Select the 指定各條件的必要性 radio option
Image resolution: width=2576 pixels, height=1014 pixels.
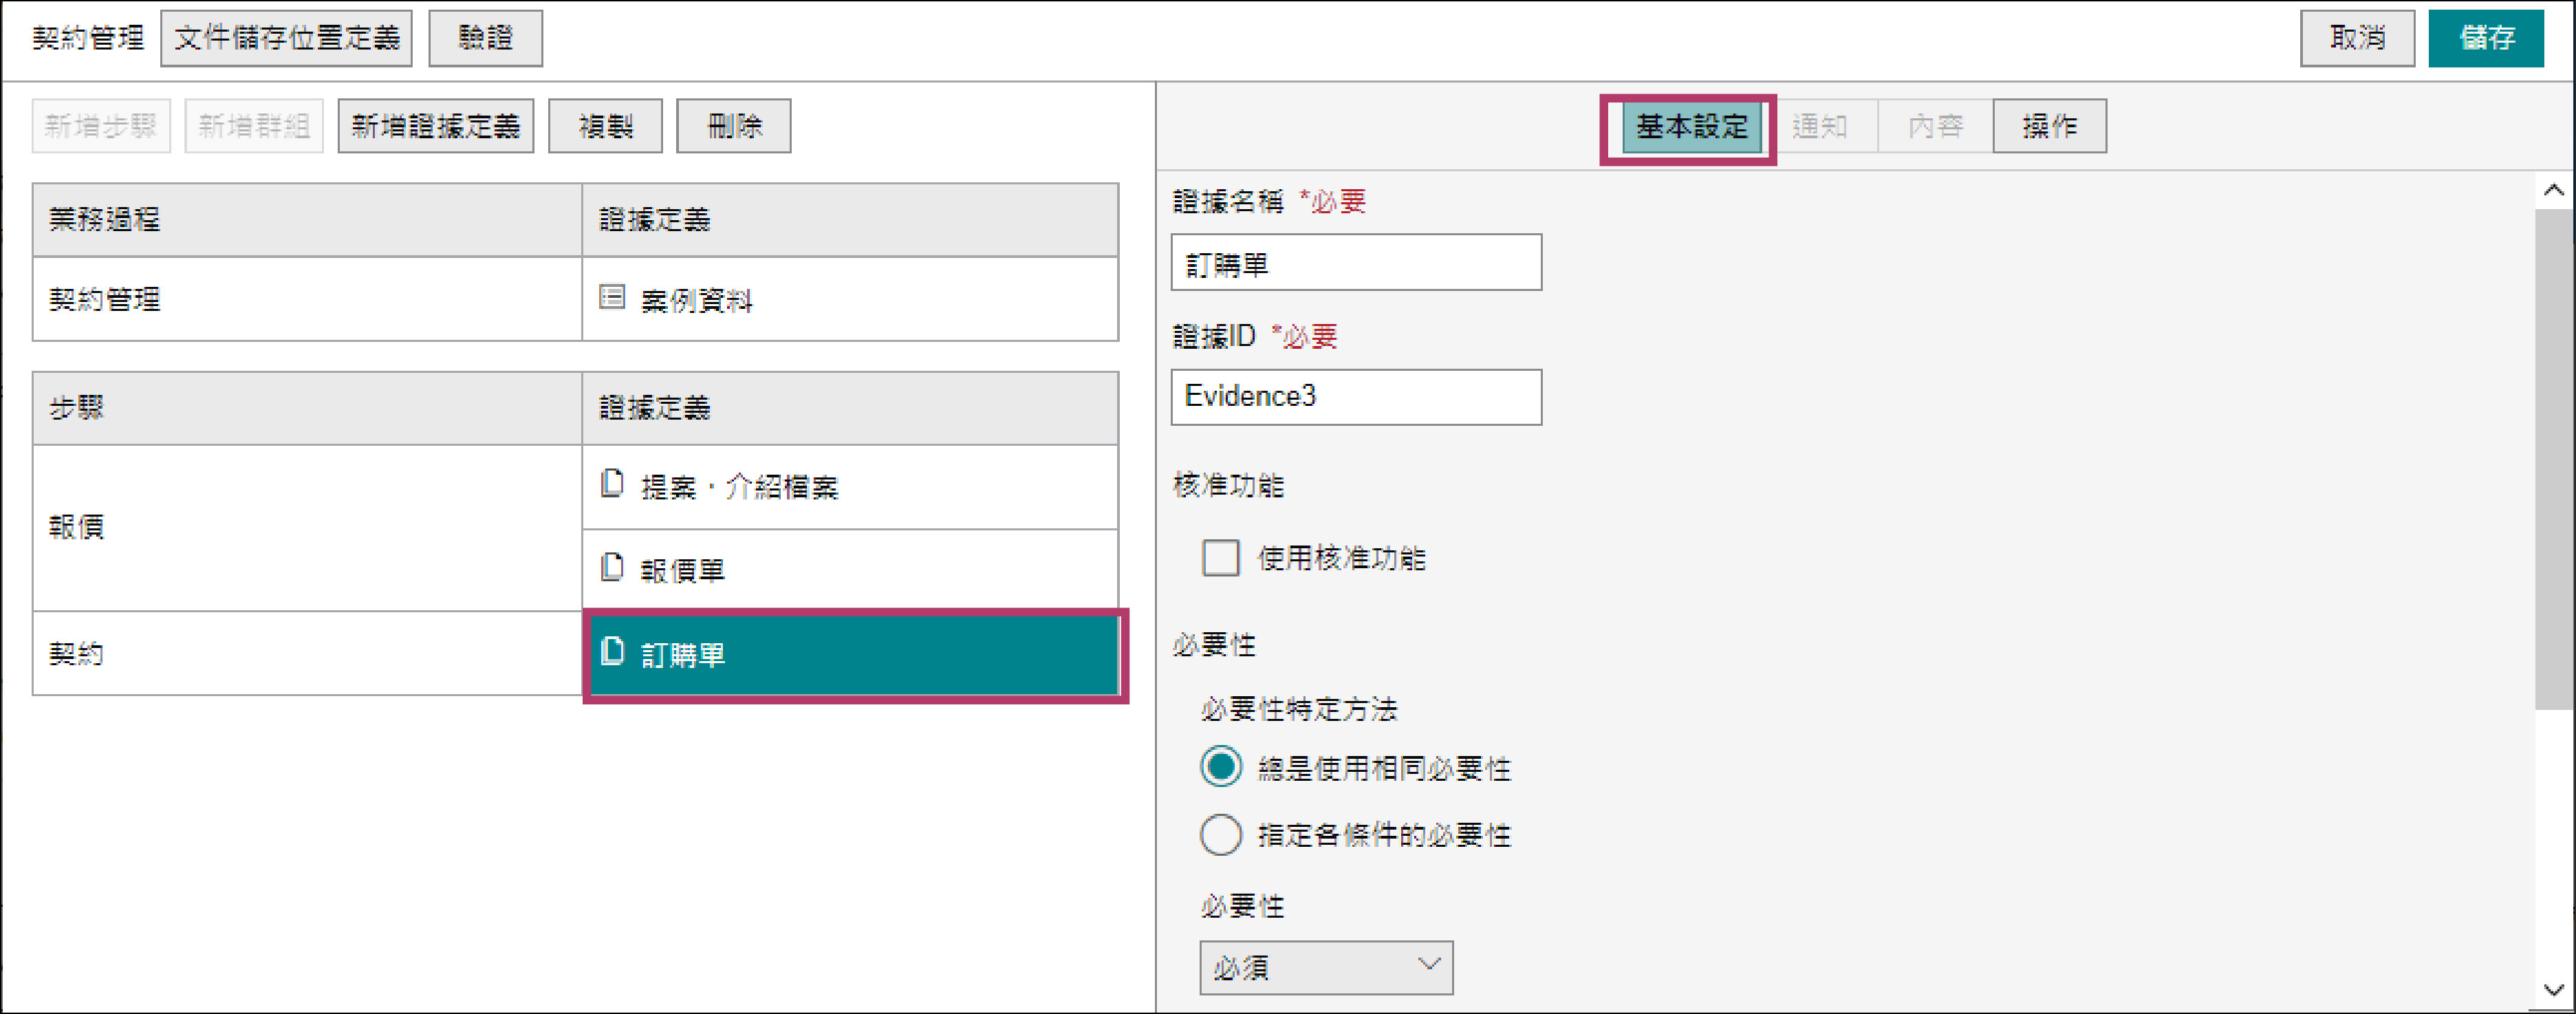pyautogui.click(x=1221, y=834)
